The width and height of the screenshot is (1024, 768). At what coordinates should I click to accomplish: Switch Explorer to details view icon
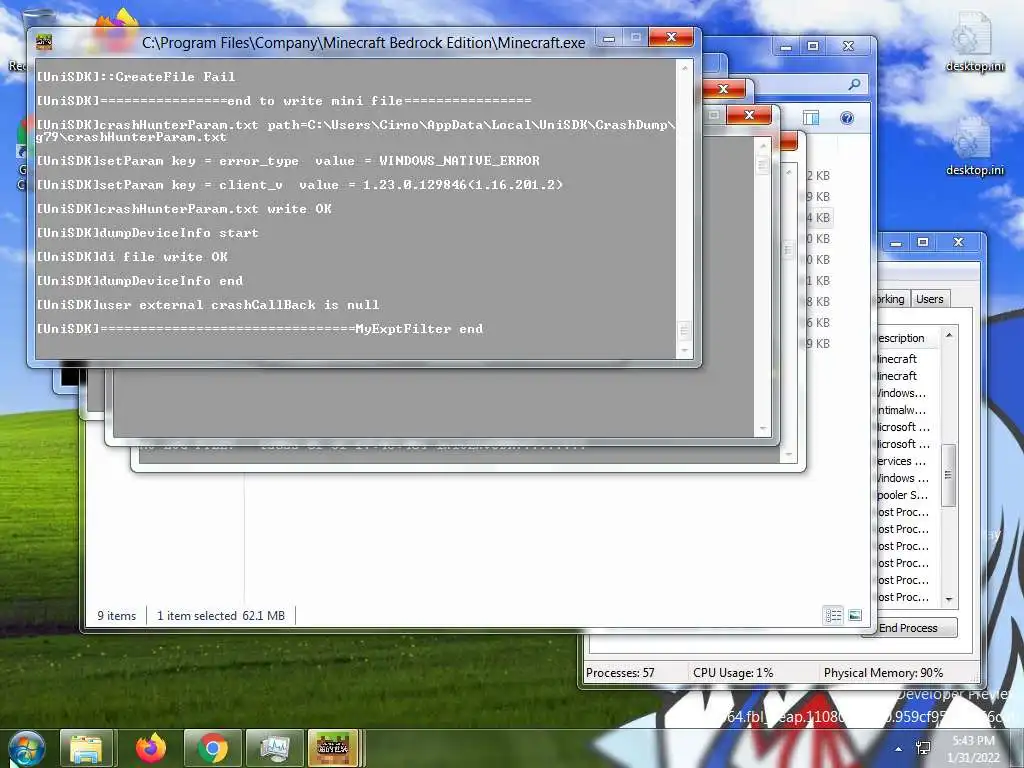point(833,615)
